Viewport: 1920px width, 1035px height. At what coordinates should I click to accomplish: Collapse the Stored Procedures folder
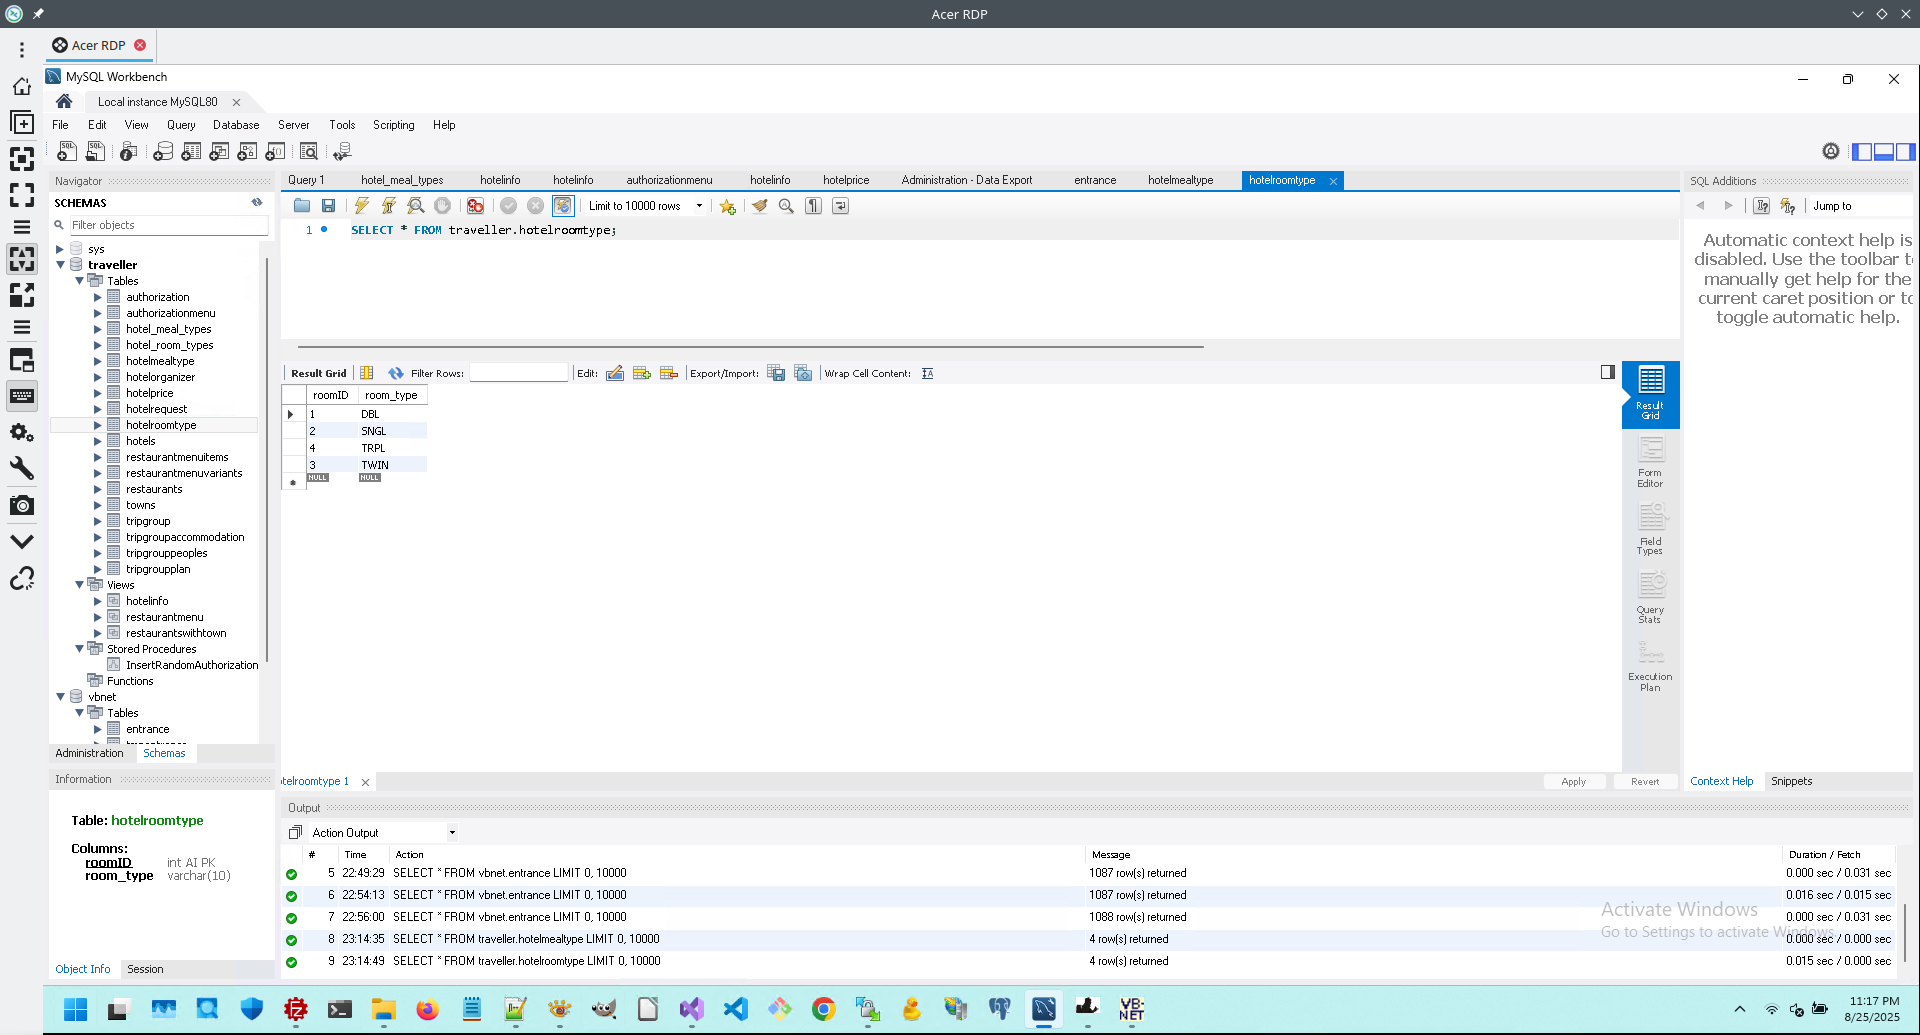coord(79,649)
